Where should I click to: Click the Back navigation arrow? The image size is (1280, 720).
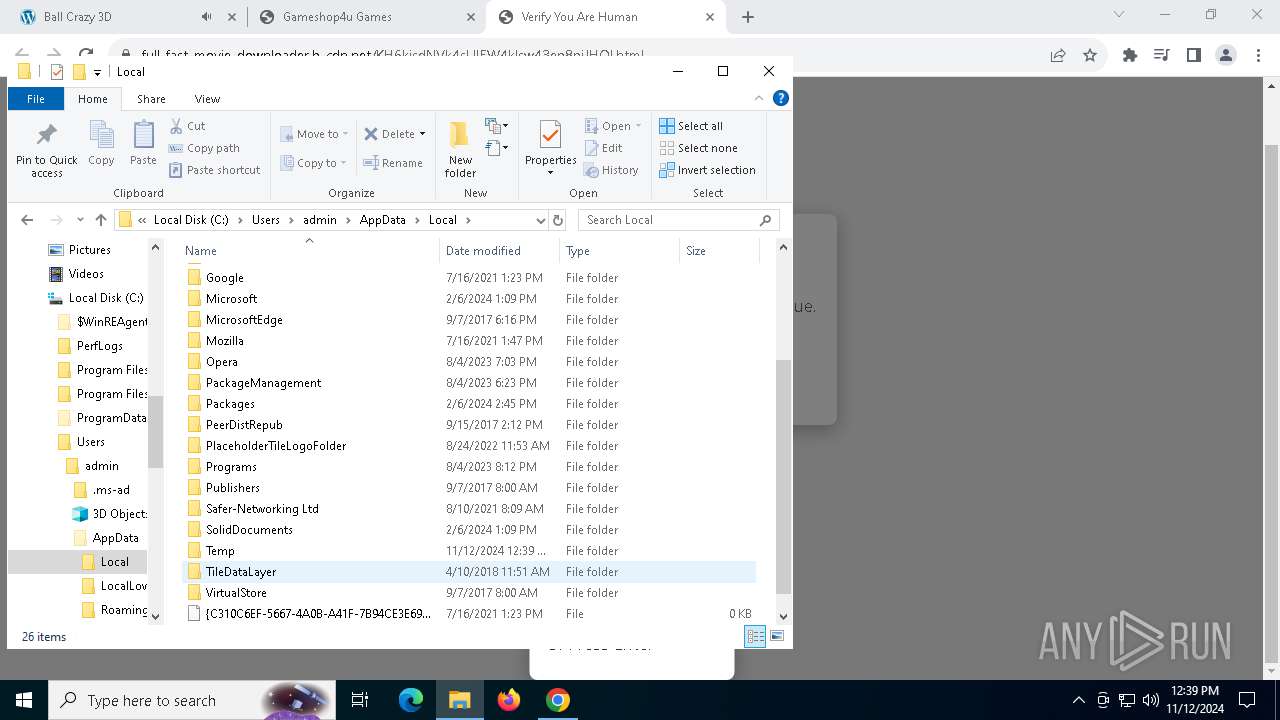[x=27, y=220]
